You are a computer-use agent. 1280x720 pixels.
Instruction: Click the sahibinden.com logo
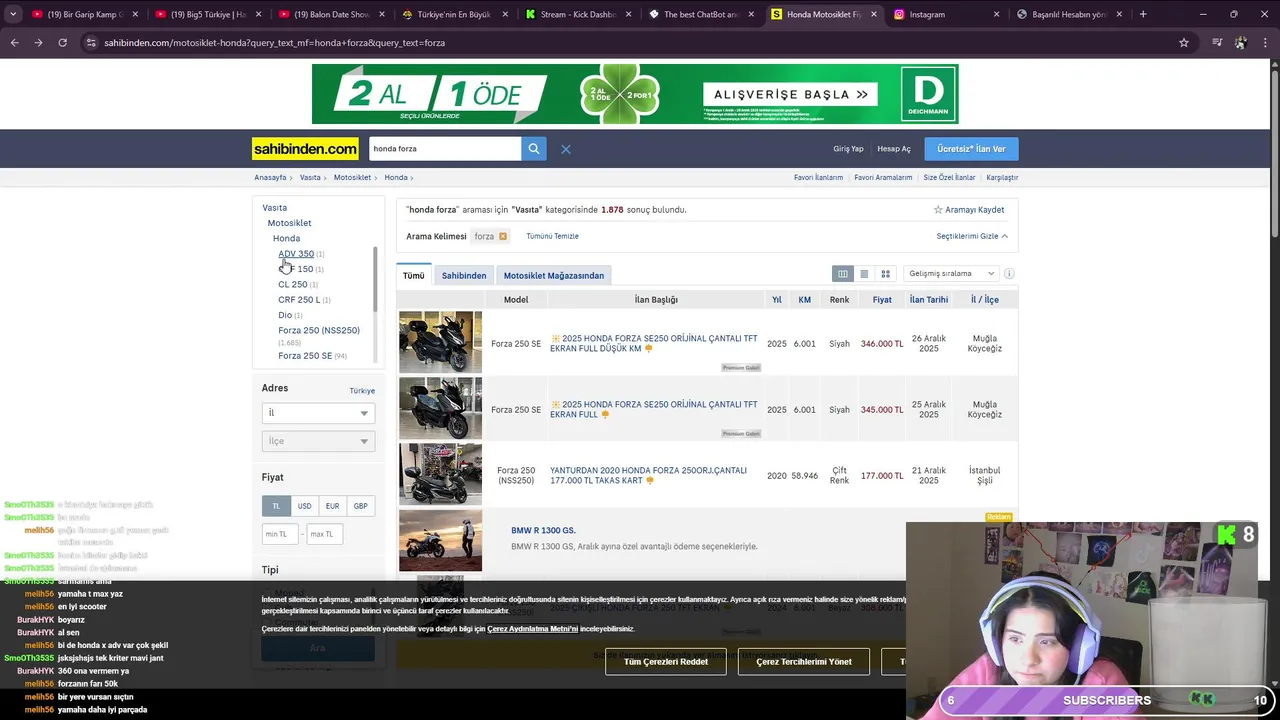[x=305, y=149]
